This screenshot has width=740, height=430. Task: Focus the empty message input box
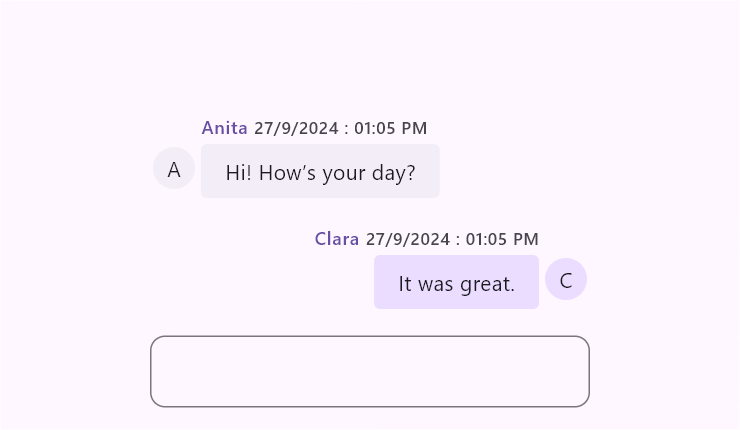[x=370, y=371]
